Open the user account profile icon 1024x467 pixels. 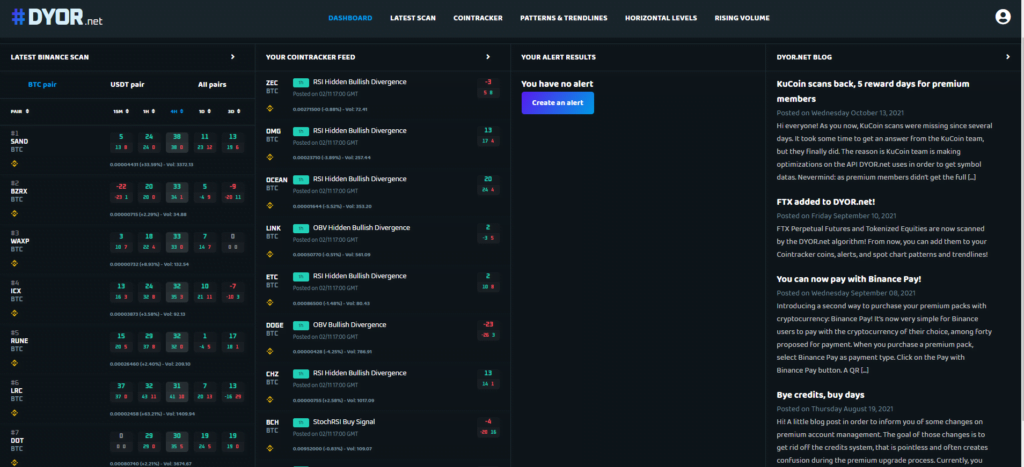pyautogui.click(x=1002, y=17)
